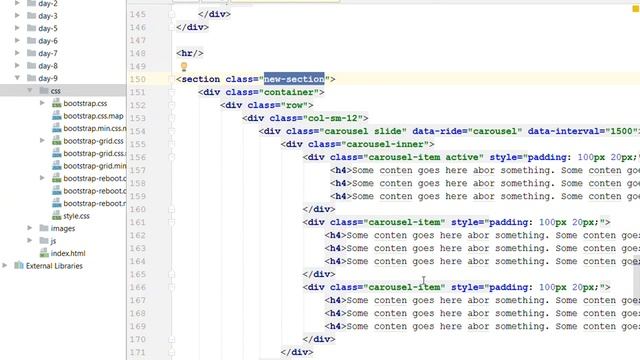Click "carousel slide" class value on line 154
The width and height of the screenshot is (640, 360).
[363, 131]
